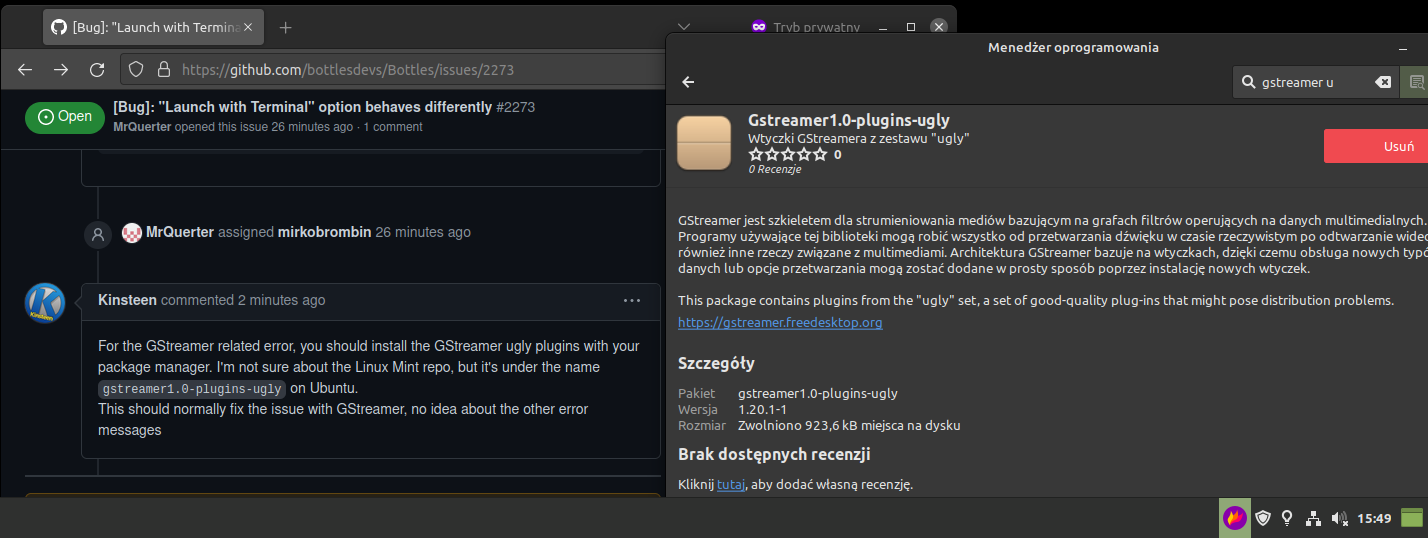The height and width of the screenshot is (538, 1428).
Task: Open Kinsteen's username link in the comment header
Action: pos(127,300)
